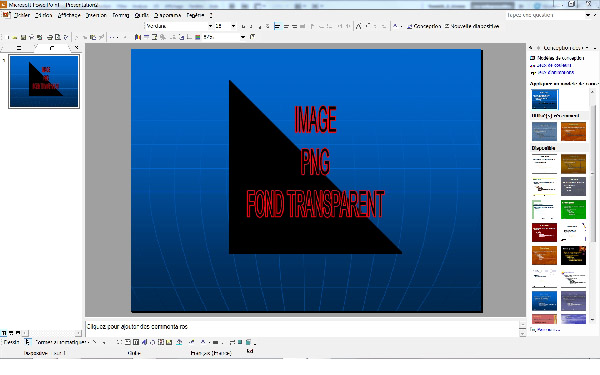Screen dimensions: 600x375
Task: Click the Increase Font Size icon
Action: click(x=359, y=26)
